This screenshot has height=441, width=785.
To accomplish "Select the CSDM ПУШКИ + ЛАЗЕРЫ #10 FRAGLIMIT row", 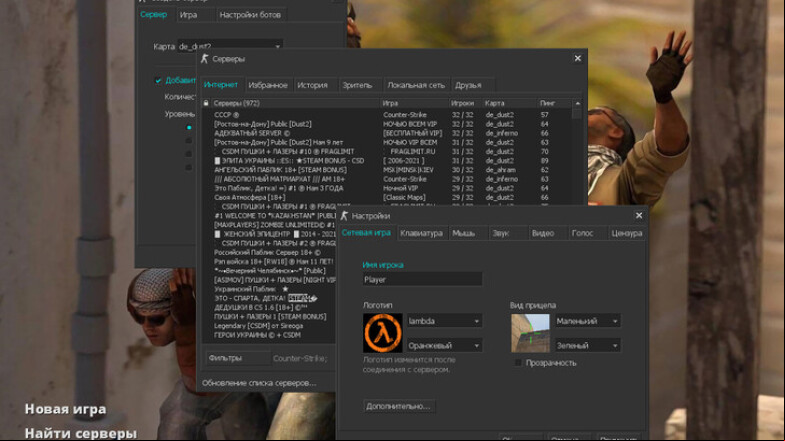I will point(387,151).
